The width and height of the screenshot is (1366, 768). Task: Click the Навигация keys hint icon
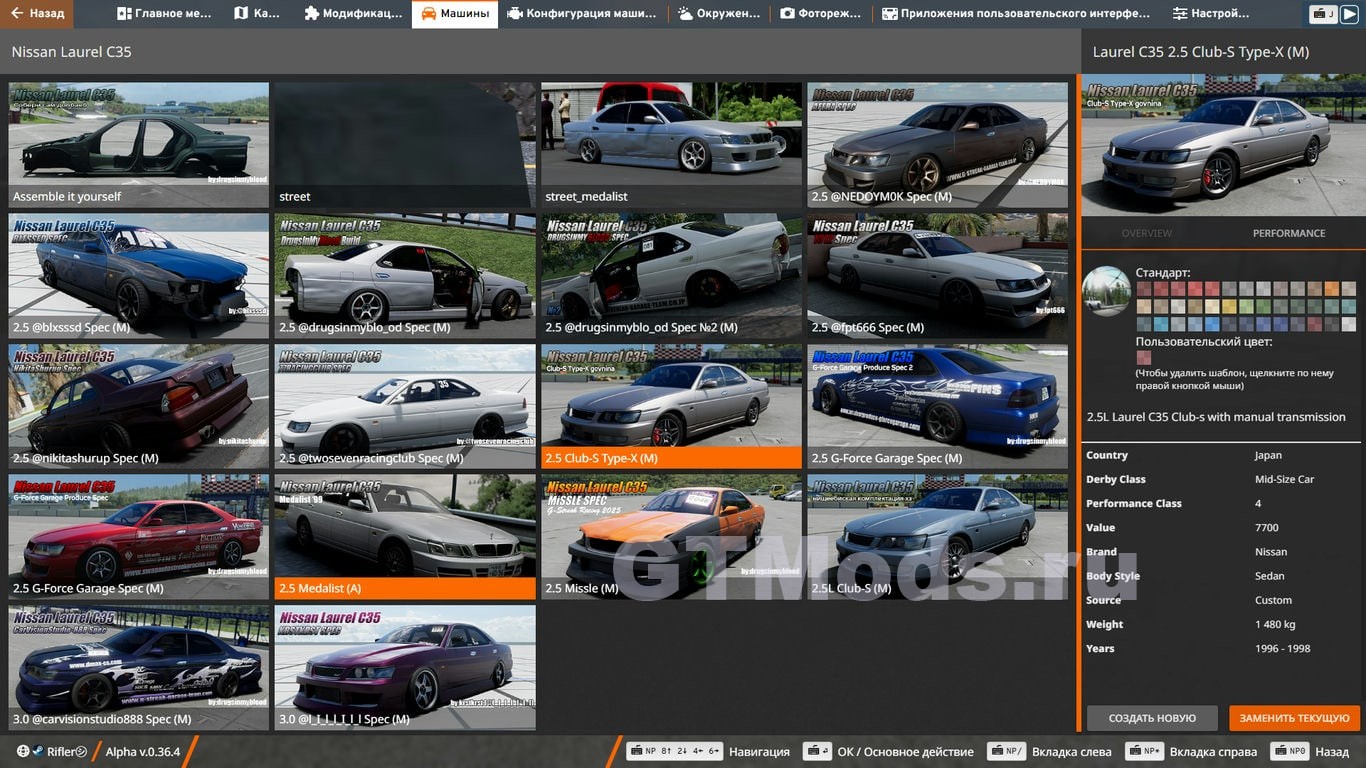(674, 751)
